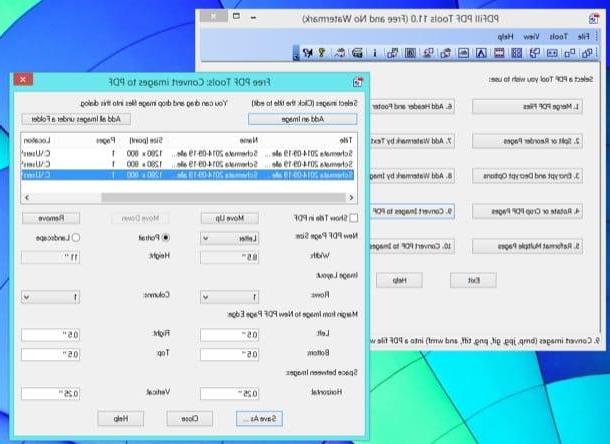Click the PostScript to PDF toolbar icon
The height and width of the screenshot is (444, 610).
(392, 53)
